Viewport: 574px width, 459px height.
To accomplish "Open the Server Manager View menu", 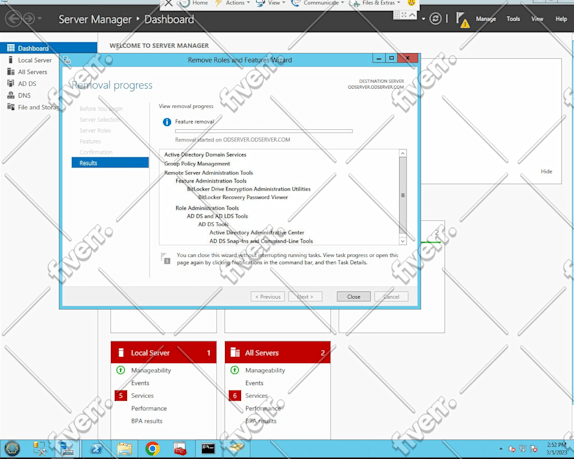I will [537, 19].
